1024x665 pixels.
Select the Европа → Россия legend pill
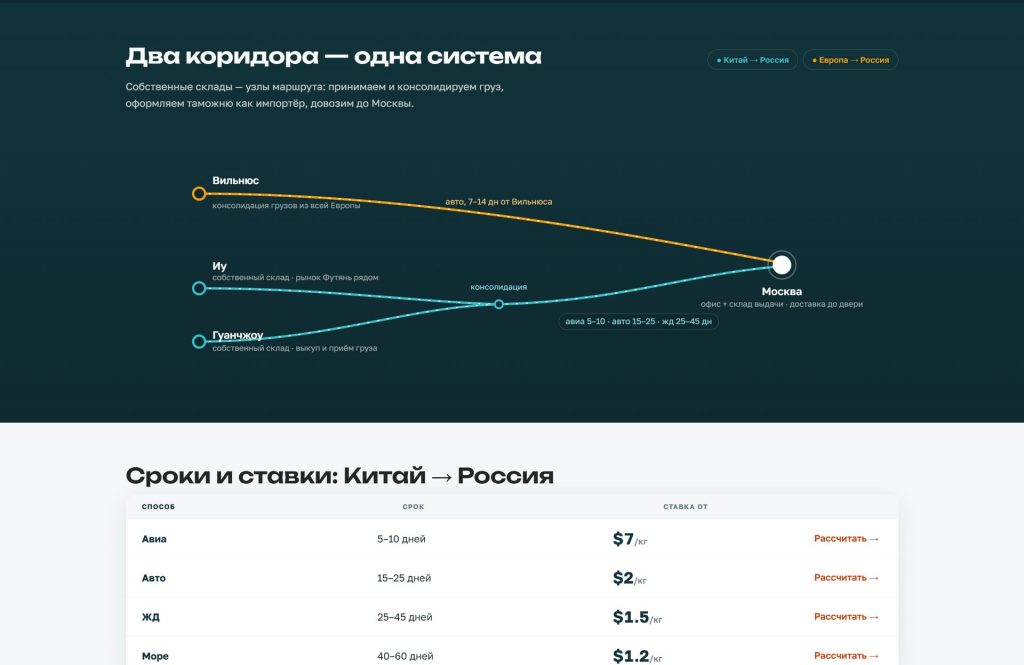850,60
